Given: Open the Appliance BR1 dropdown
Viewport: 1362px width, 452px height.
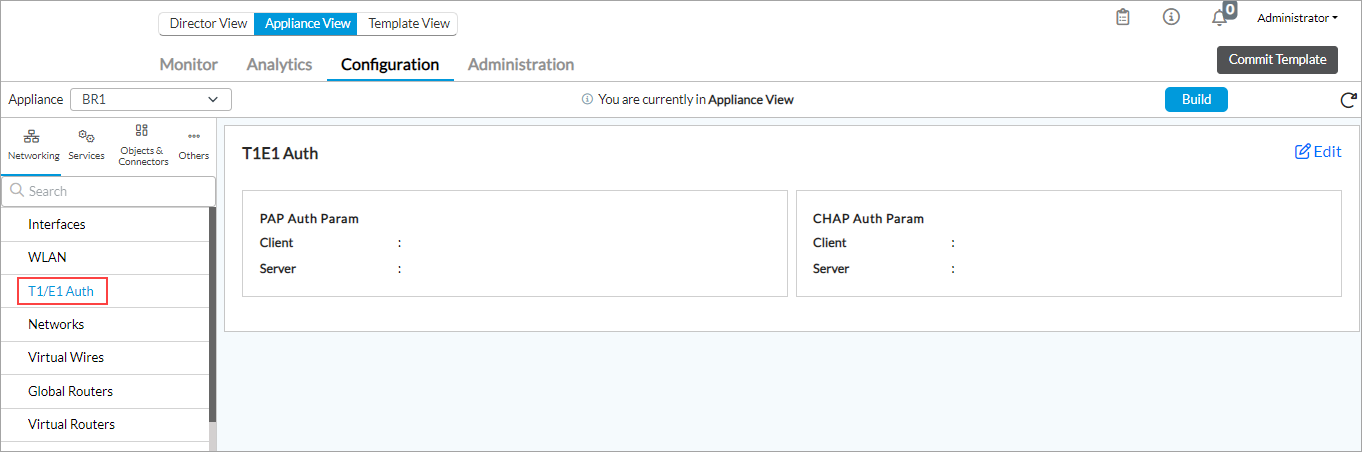Looking at the screenshot, I should (x=150, y=99).
